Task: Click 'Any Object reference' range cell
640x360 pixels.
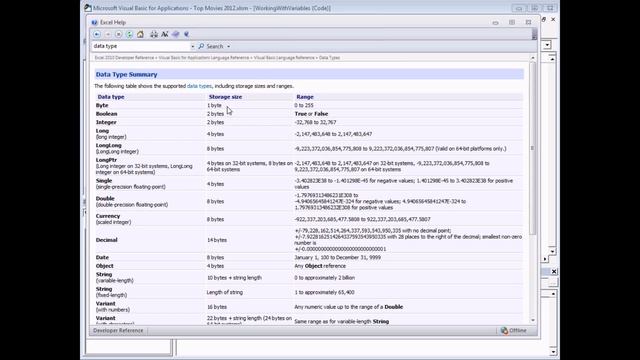Action: [320, 266]
